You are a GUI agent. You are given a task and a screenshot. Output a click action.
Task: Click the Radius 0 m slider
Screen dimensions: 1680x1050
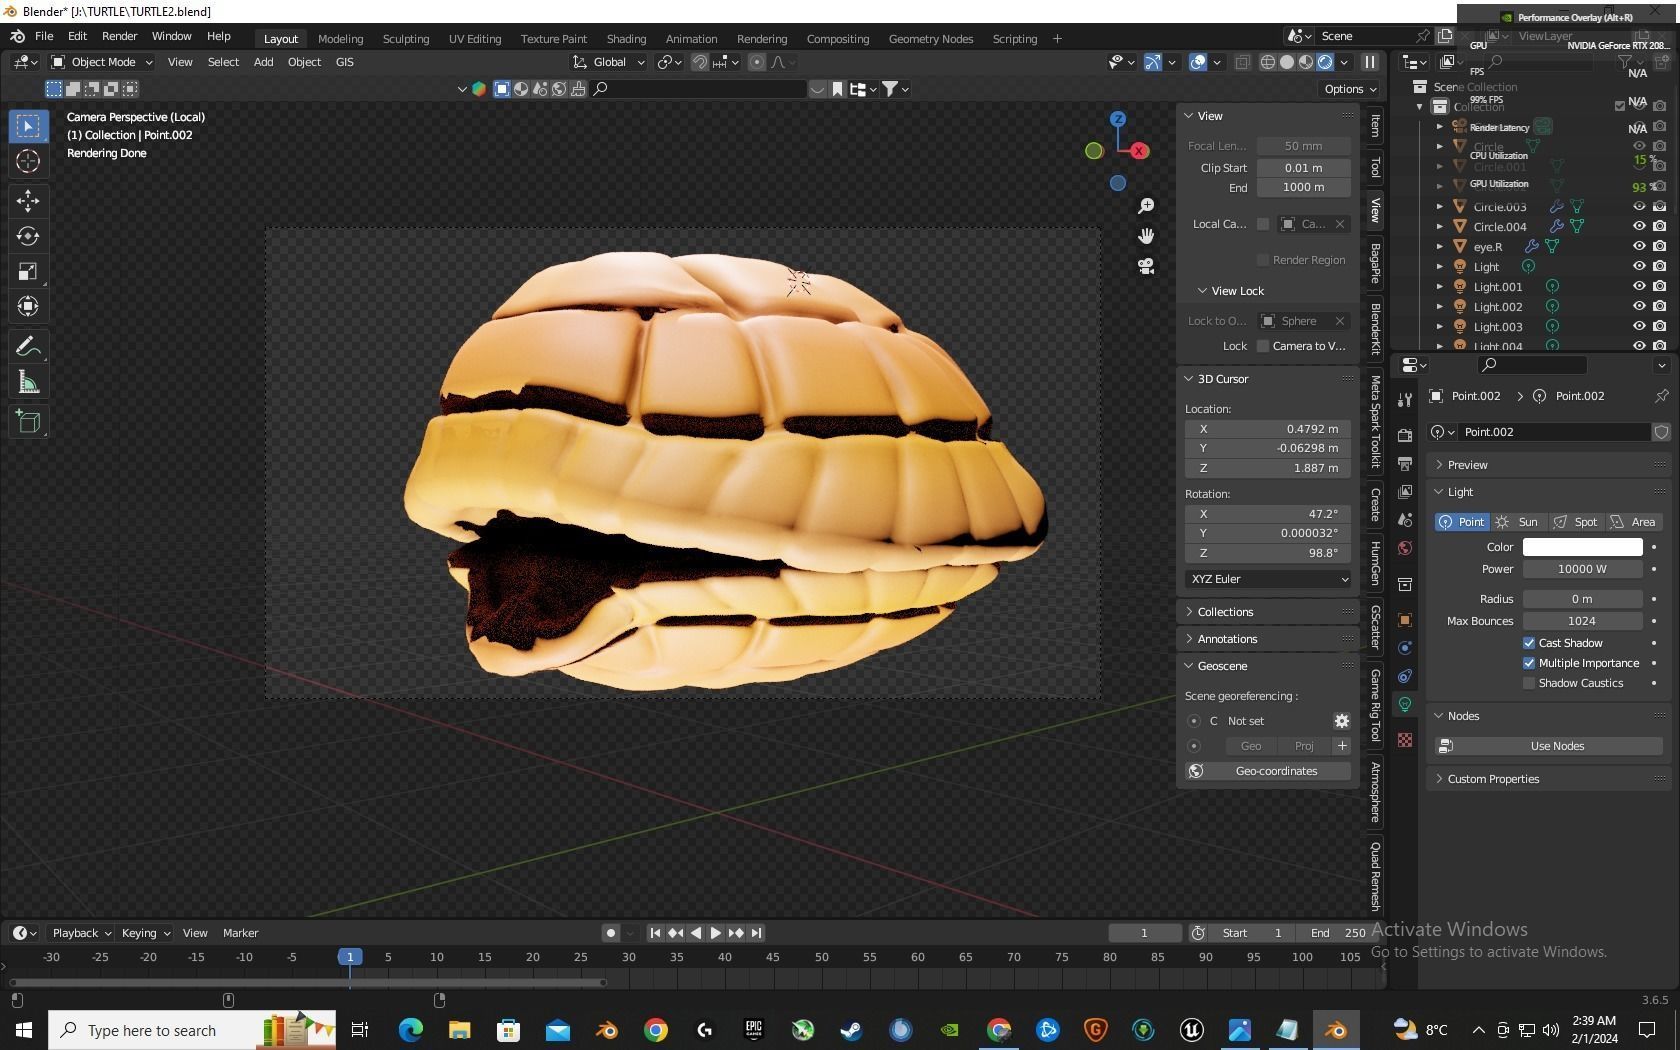point(1582,599)
